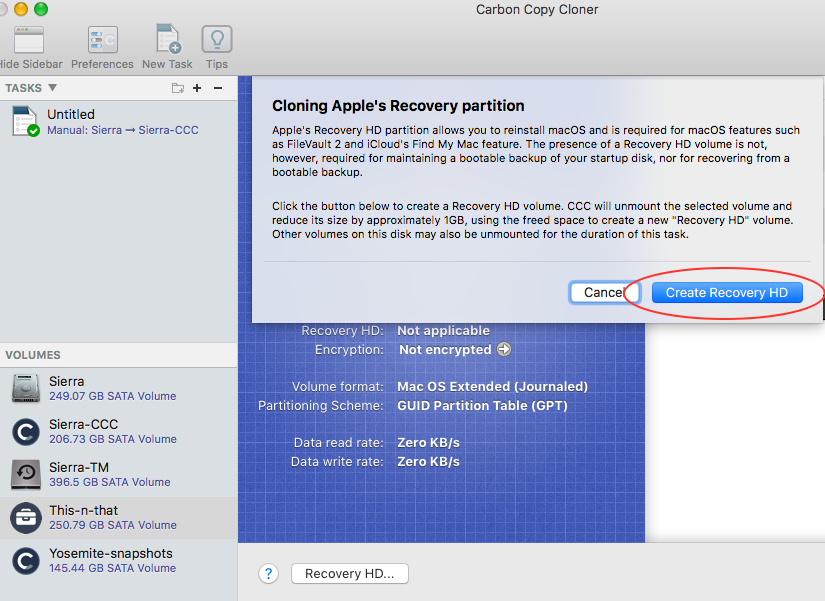The width and height of the screenshot is (825, 601).
Task: Click '250.79 GB SATA Volume' text
Action: (x=113, y=525)
